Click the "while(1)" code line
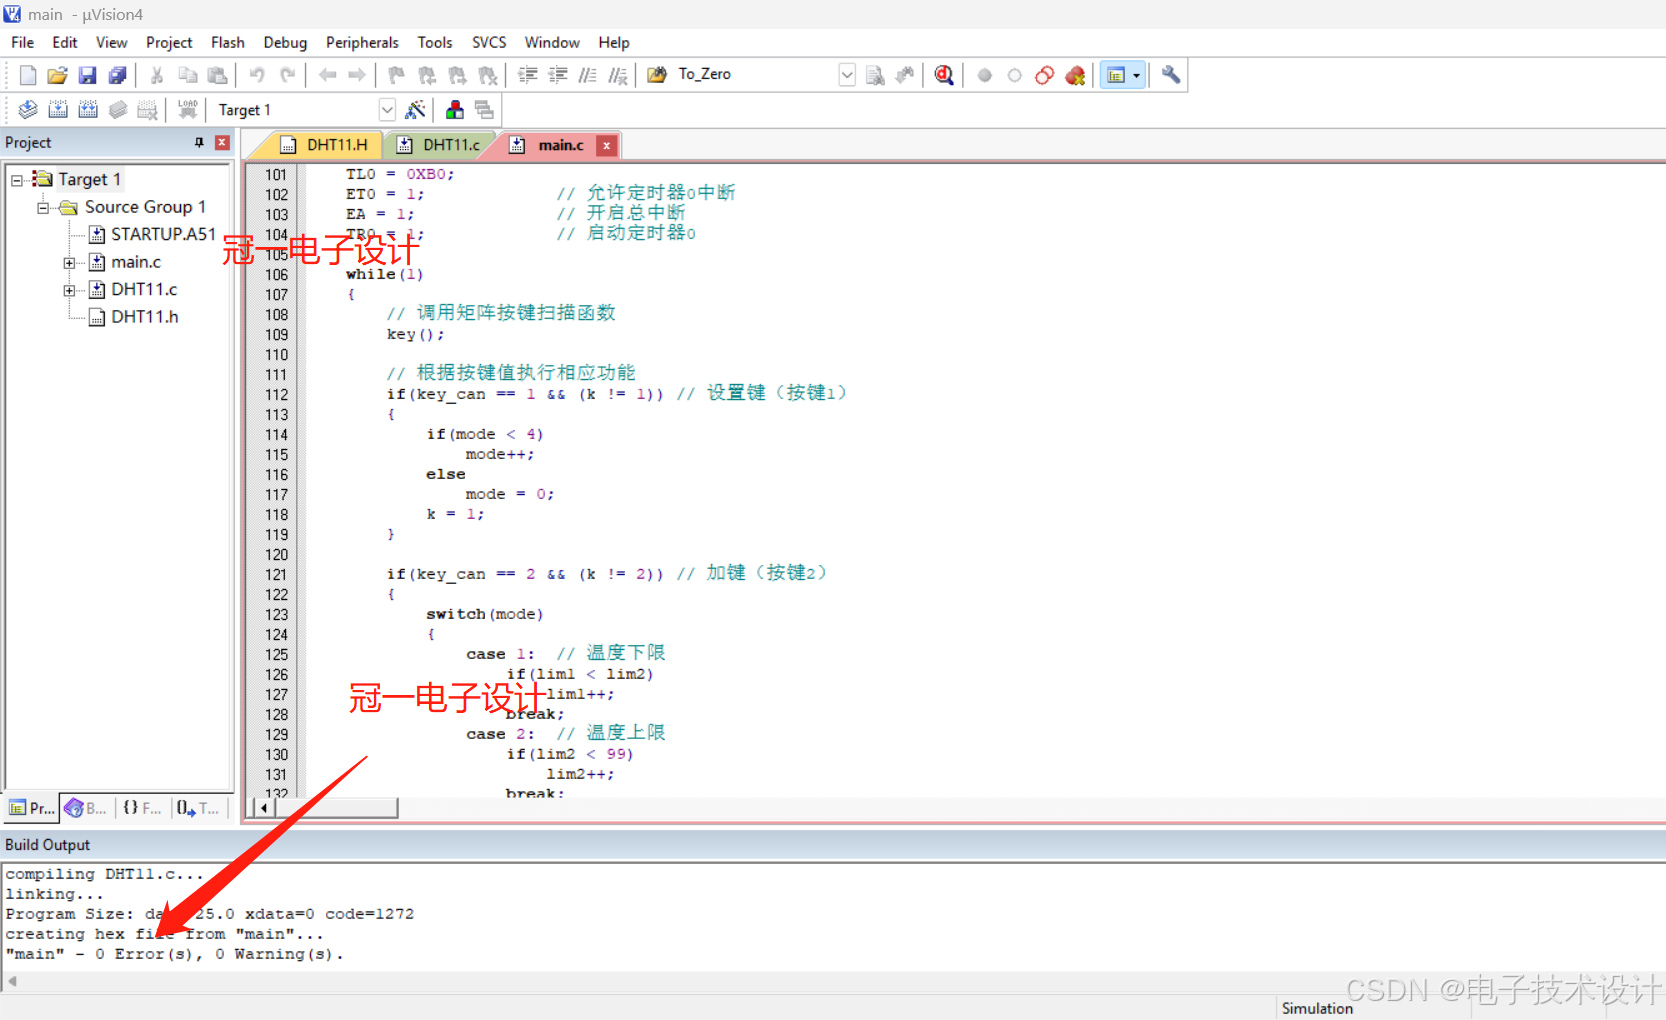Screen dimensions: 1666x1020 click(x=384, y=274)
